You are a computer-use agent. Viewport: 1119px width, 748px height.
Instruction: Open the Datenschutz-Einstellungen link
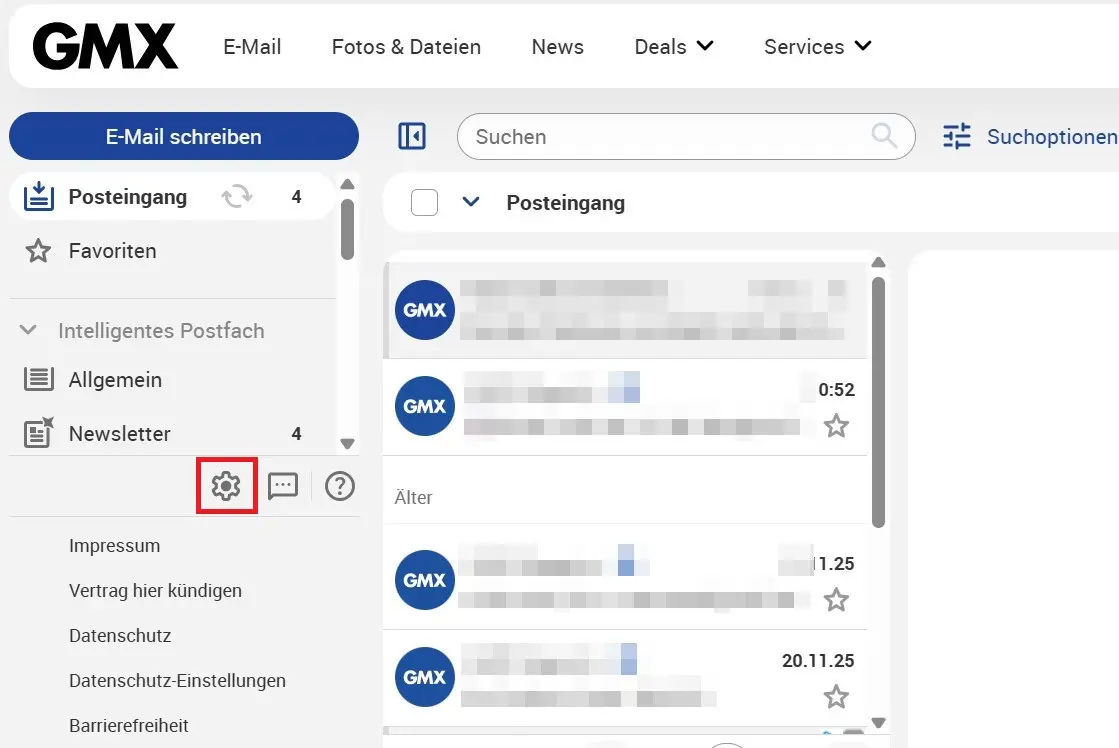click(177, 680)
